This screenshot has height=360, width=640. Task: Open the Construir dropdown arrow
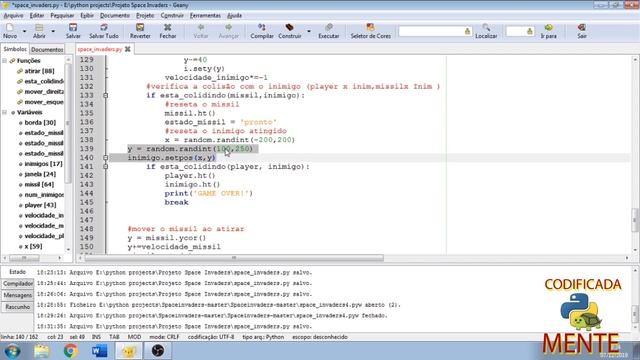click(x=309, y=31)
